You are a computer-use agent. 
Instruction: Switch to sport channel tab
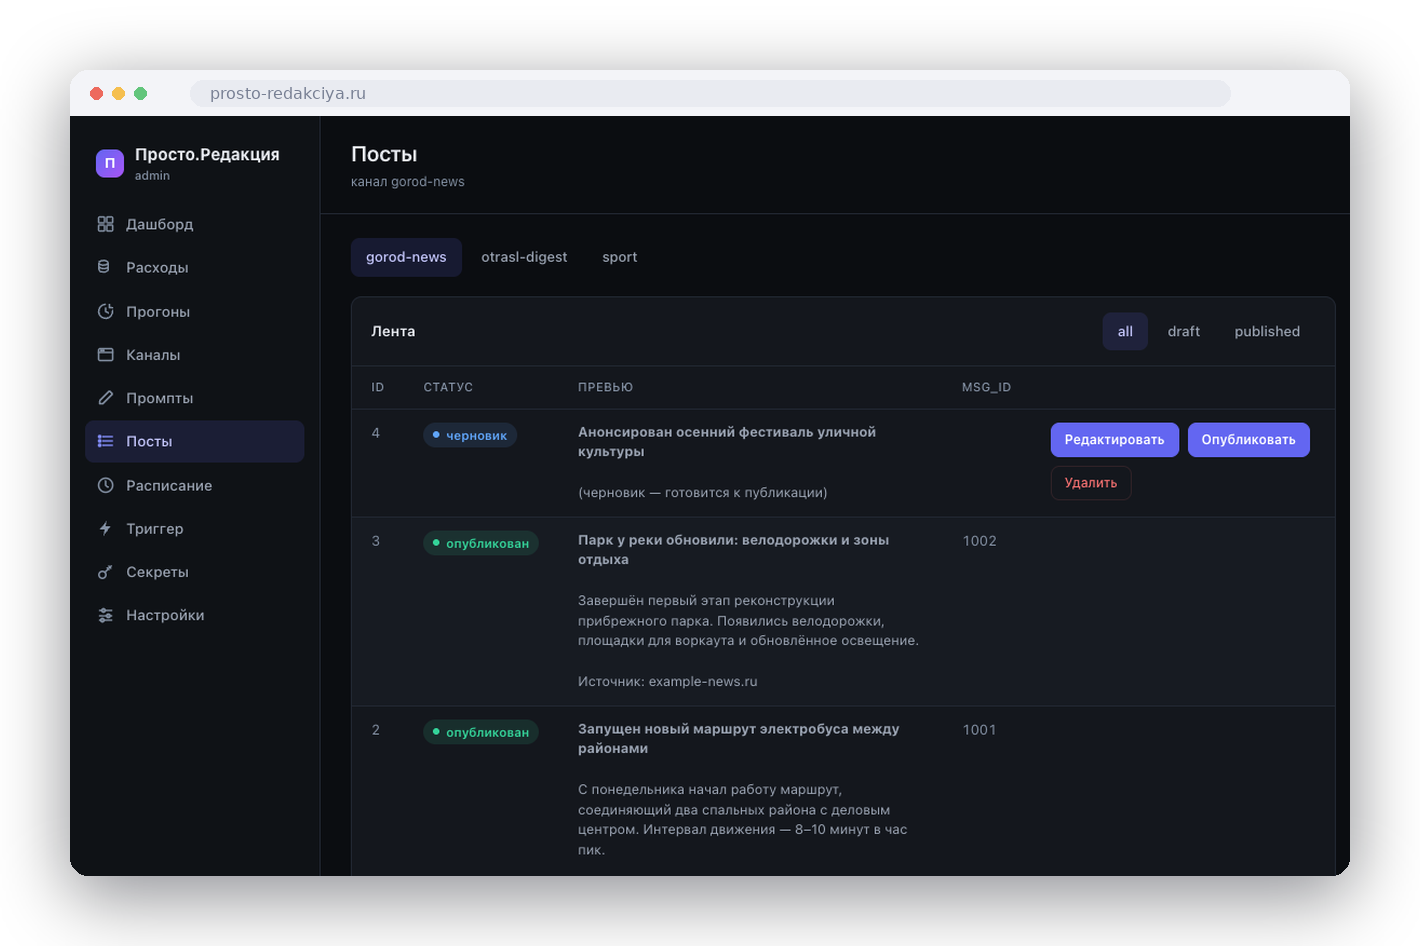pyautogui.click(x=620, y=257)
